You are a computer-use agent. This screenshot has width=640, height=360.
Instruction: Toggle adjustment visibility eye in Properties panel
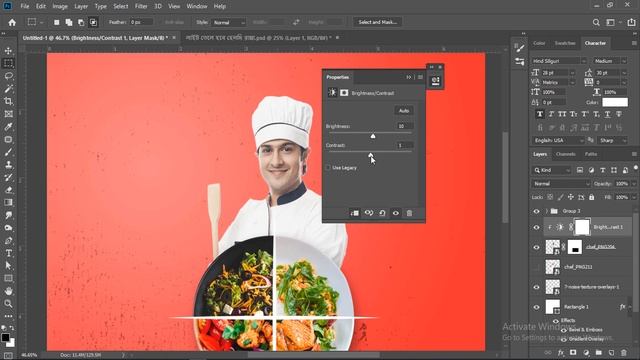(x=396, y=213)
